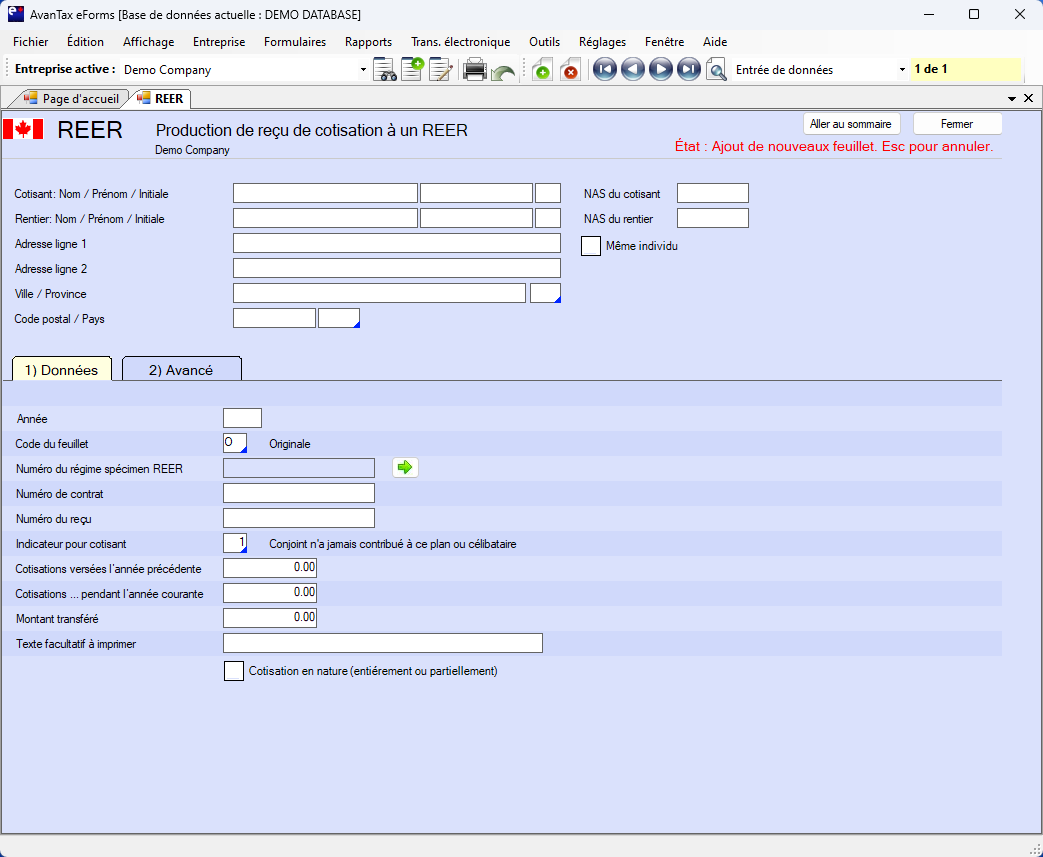Check the Même individu checkbox
This screenshot has width=1043, height=857.
pos(591,245)
